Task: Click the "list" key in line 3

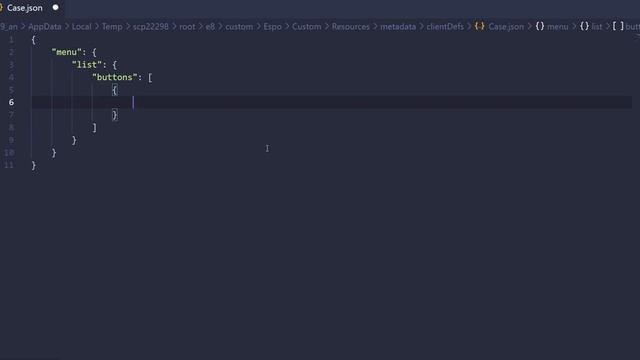Action: [87, 64]
